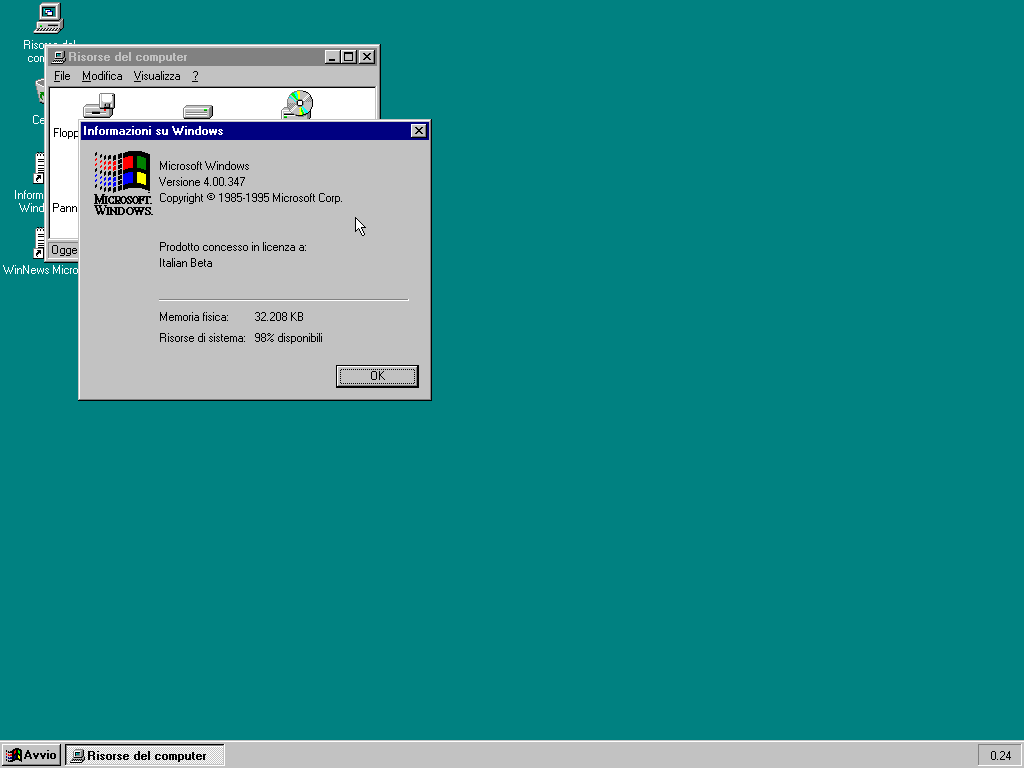Select the CD-ROM drive icon
The height and width of the screenshot is (768, 1024).
coord(298,104)
